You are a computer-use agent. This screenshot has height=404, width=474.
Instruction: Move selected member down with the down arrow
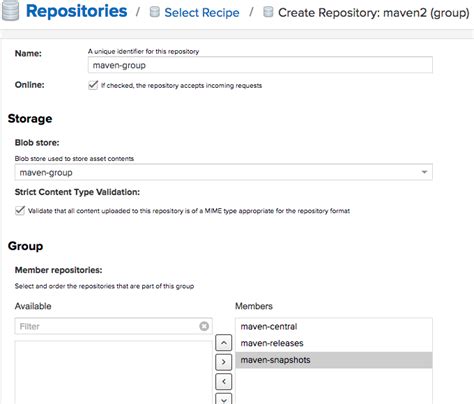pos(224,399)
